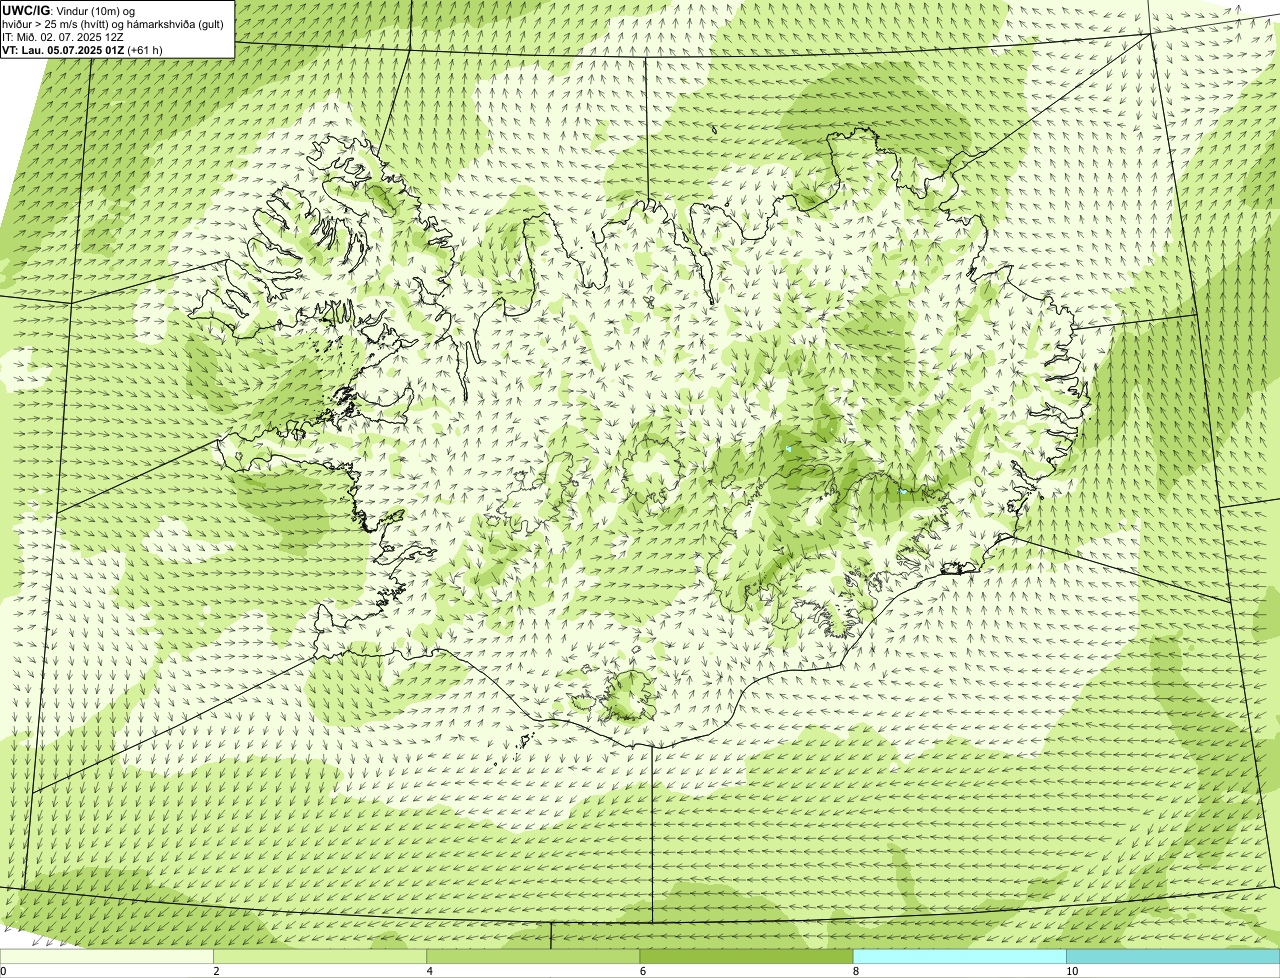Click the '0' label on the color scale
The image size is (1280, 978).
coord(4,971)
